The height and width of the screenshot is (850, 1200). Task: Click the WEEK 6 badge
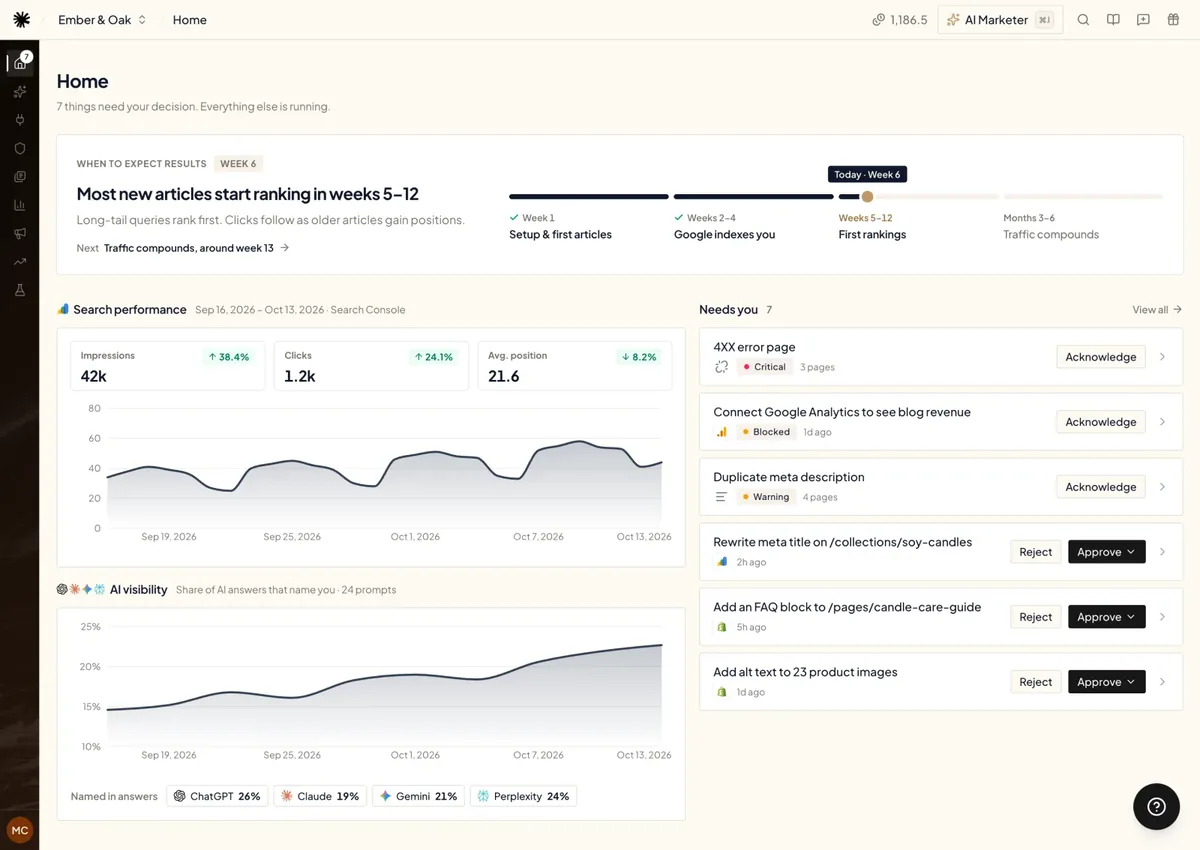pyautogui.click(x=238, y=164)
